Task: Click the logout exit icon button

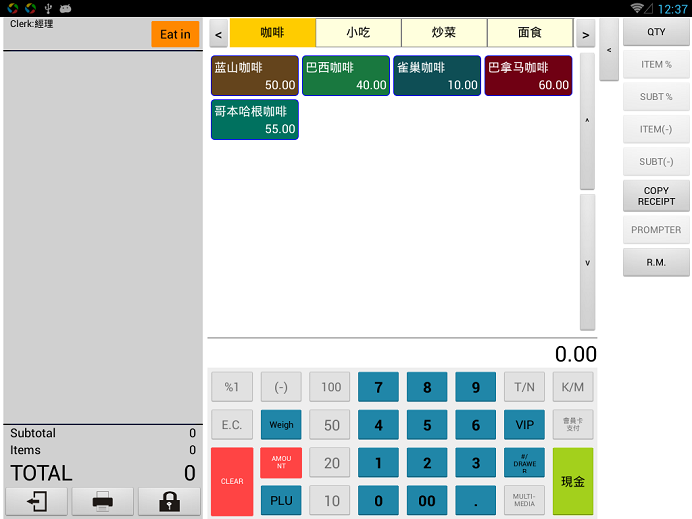Action: coord(37,502)
